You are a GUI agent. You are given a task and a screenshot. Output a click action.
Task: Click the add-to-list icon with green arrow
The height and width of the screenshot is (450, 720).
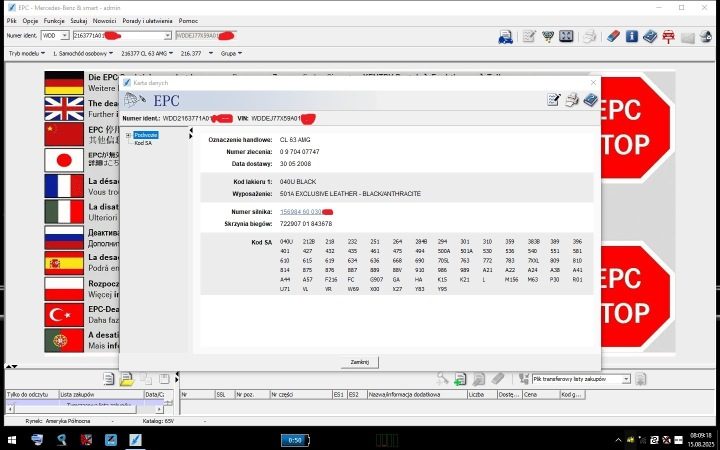[x=460, y=379]
